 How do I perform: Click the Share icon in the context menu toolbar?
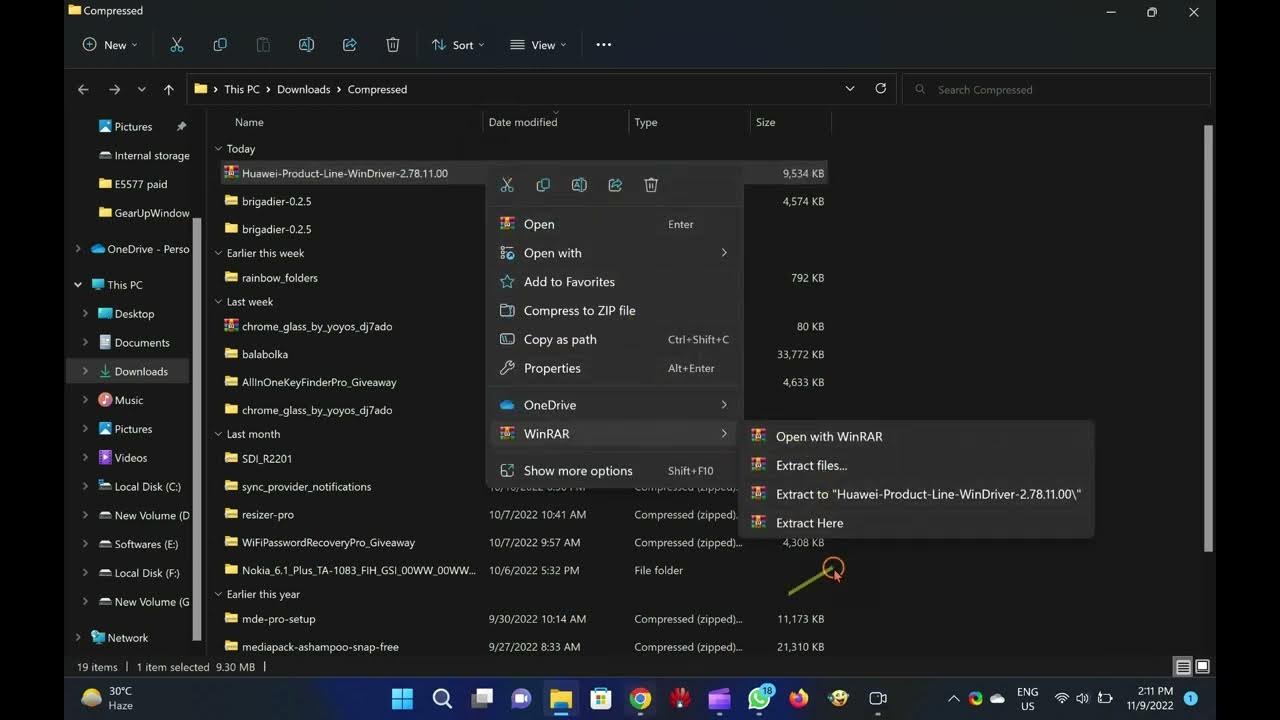coord(615,184)
